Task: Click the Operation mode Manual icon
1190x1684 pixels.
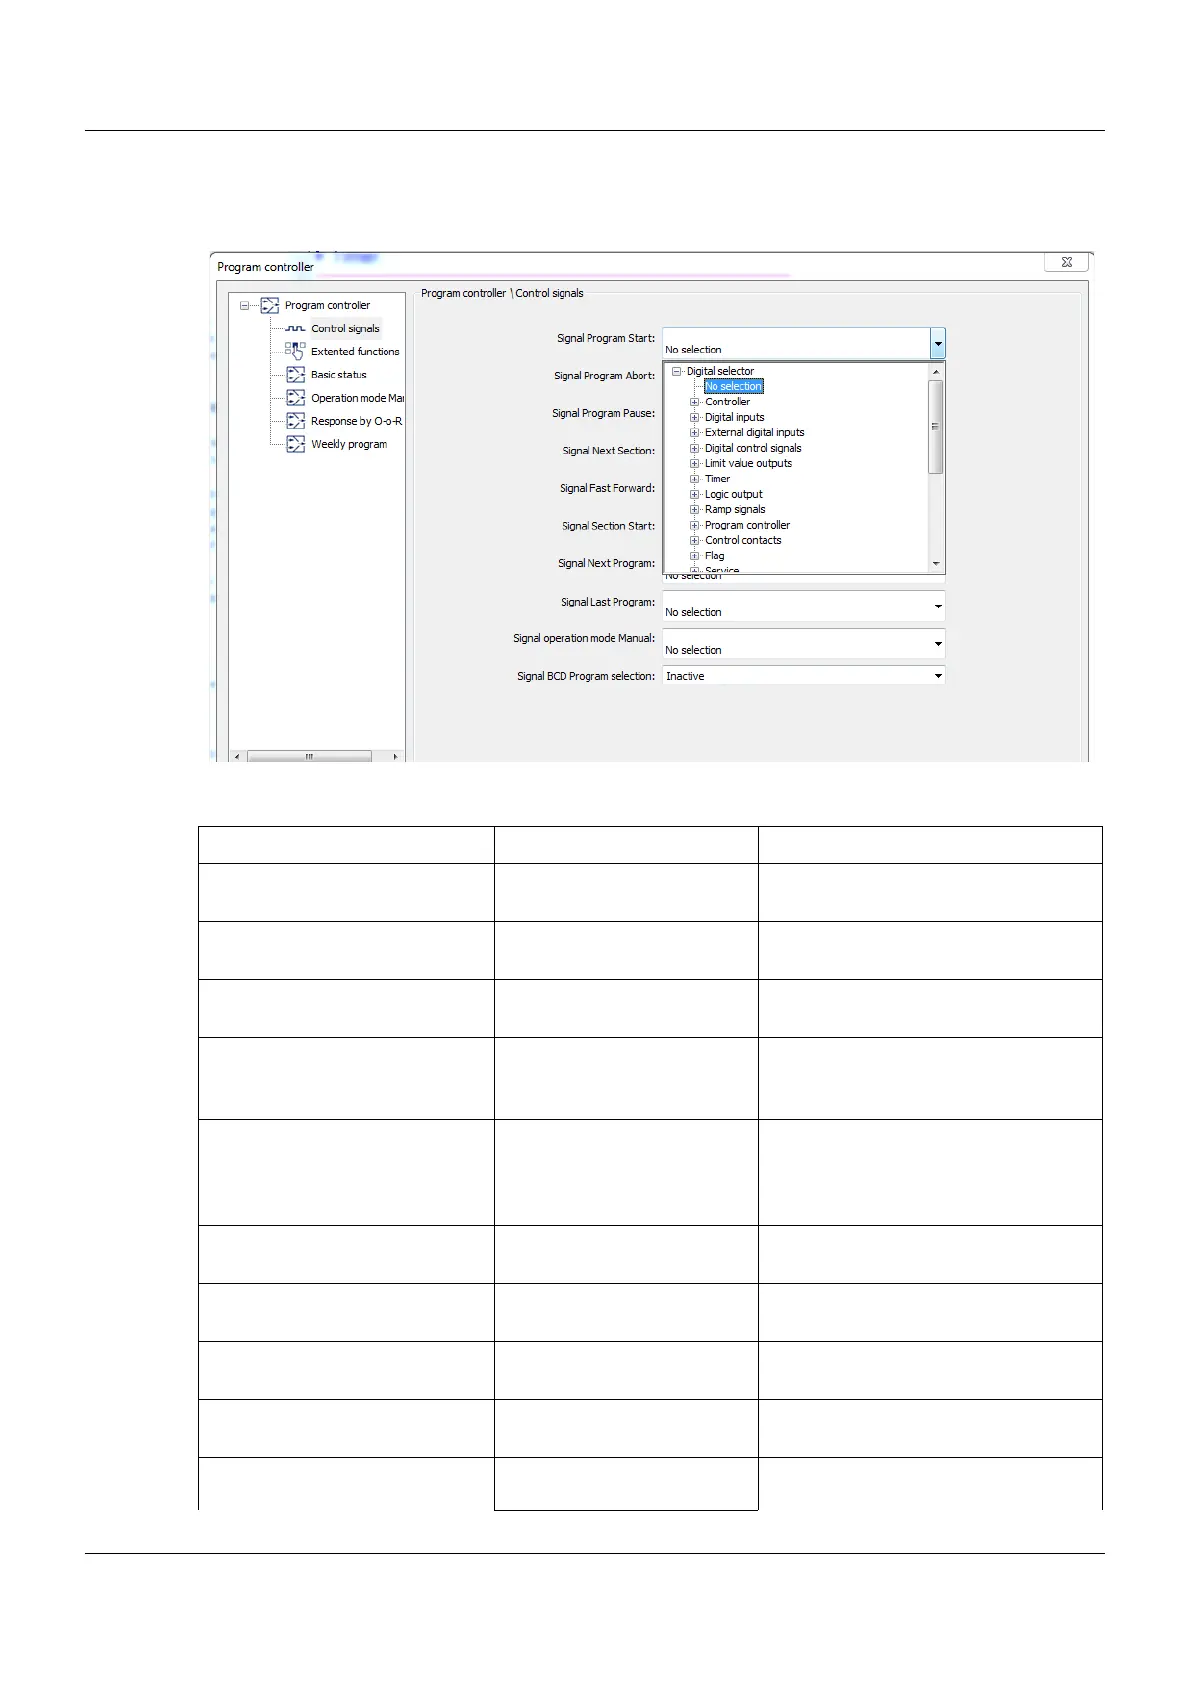Action: (x=295, y=397)
